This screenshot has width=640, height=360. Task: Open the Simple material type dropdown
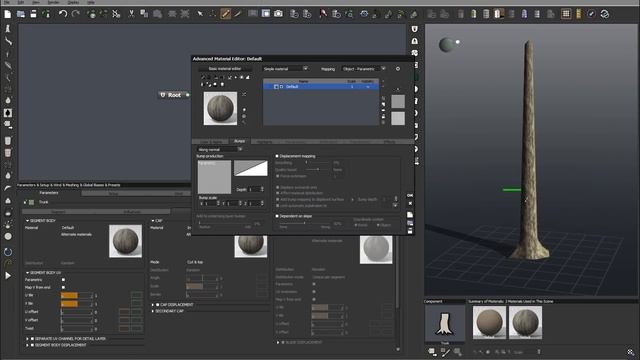click(285, 69)
